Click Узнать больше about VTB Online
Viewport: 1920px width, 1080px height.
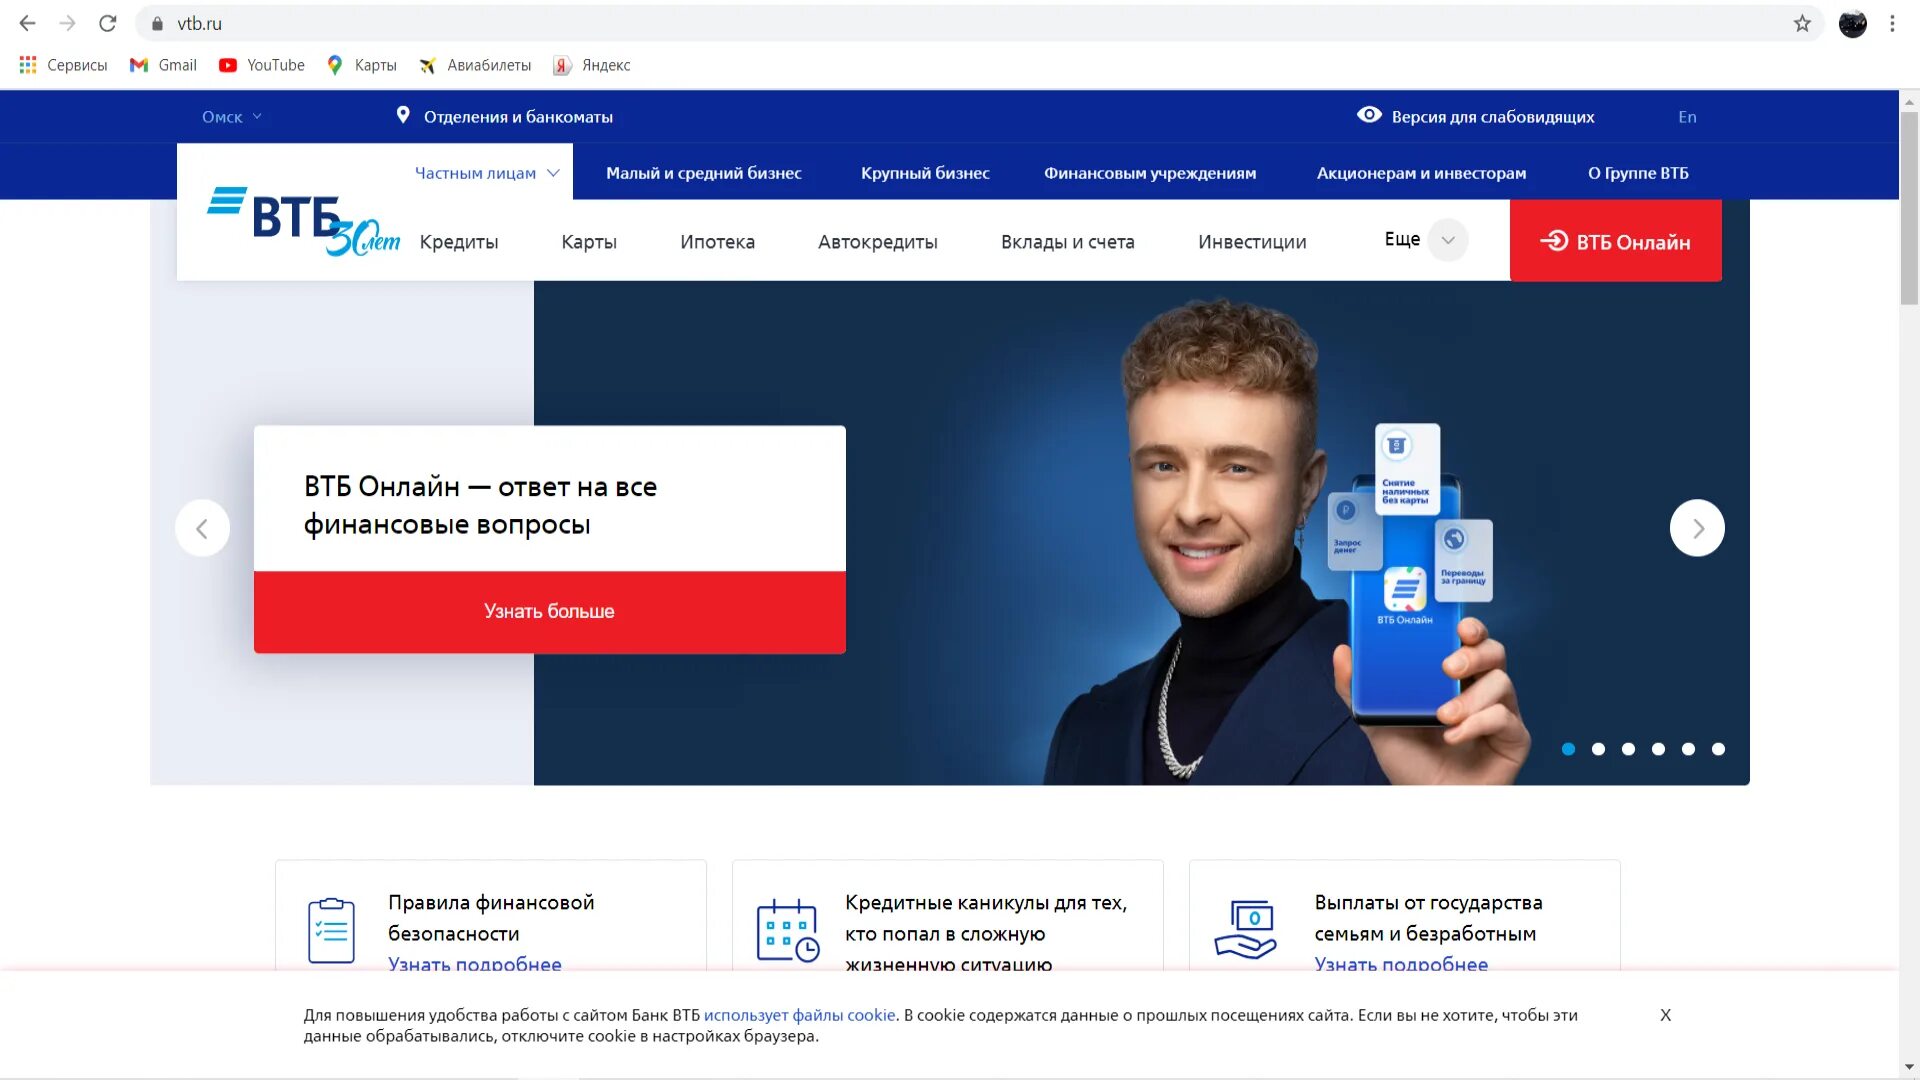[550, 611]
